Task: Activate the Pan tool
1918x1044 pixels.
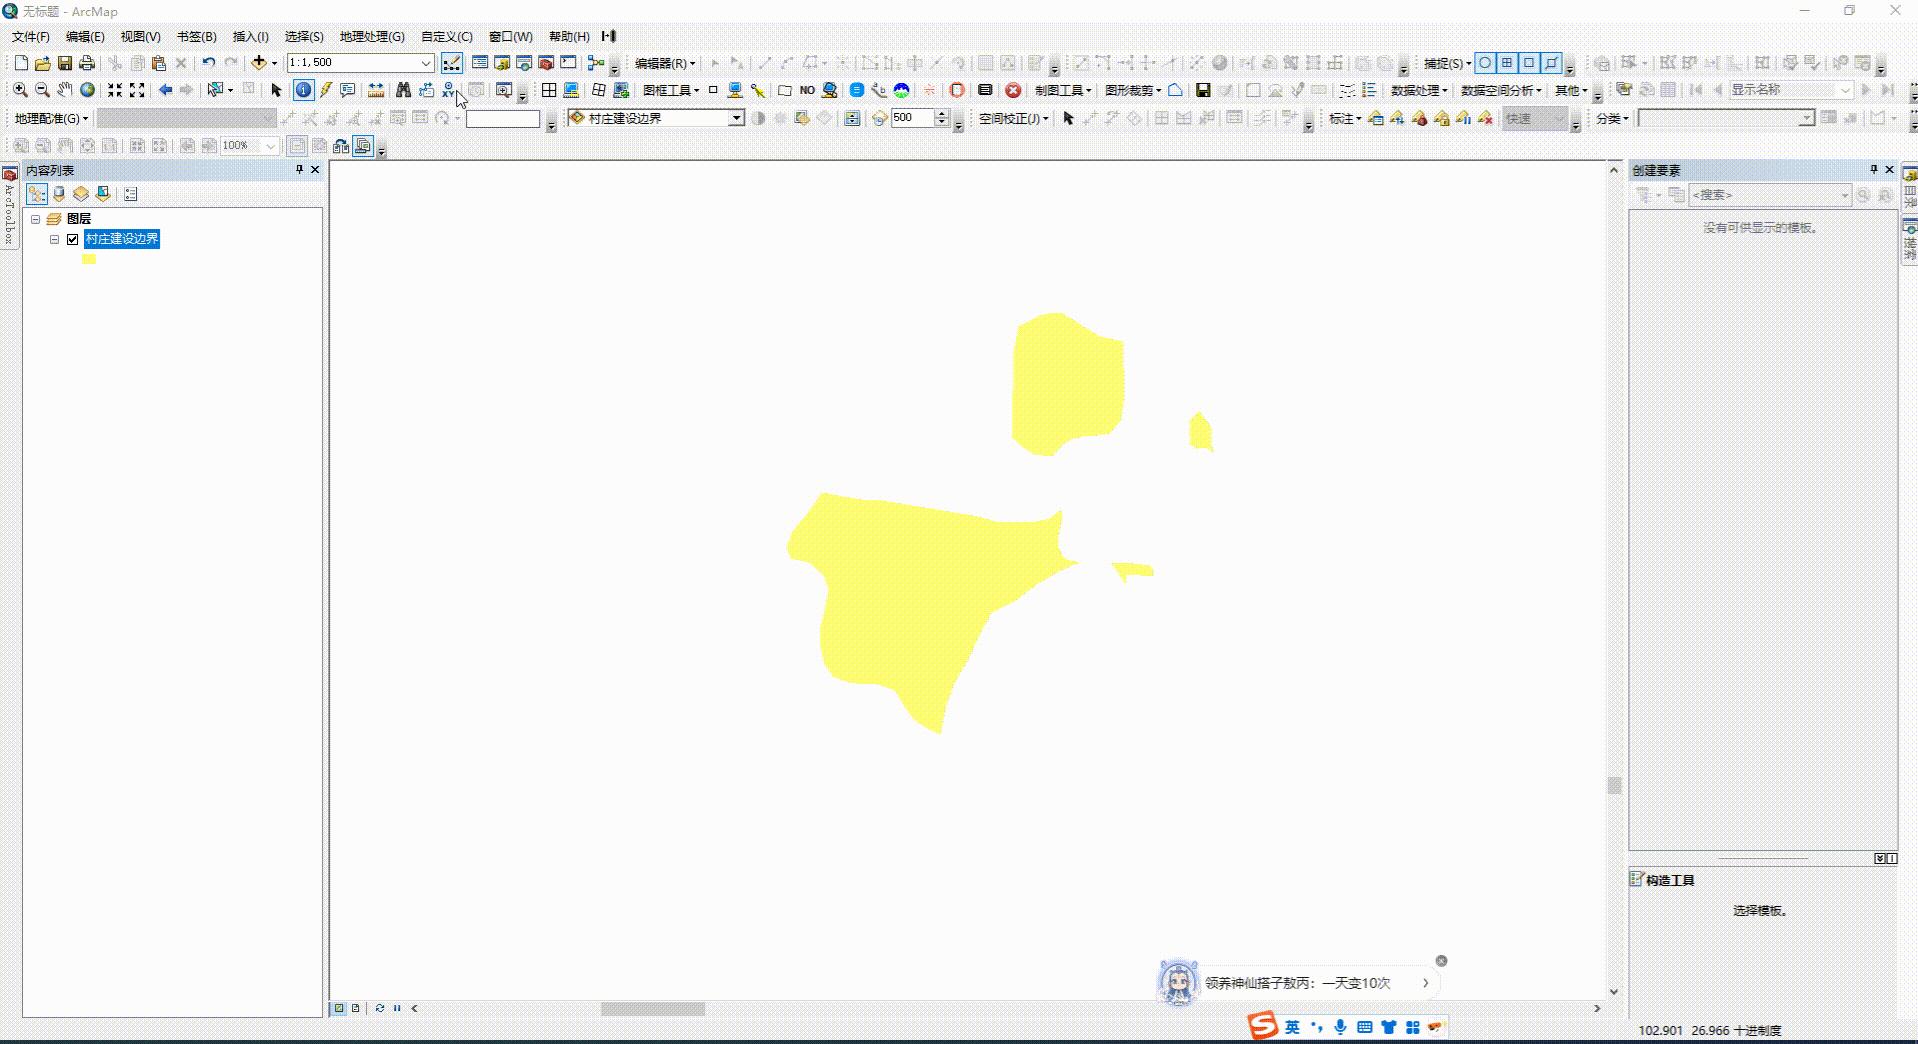Action: coord(65,90)
